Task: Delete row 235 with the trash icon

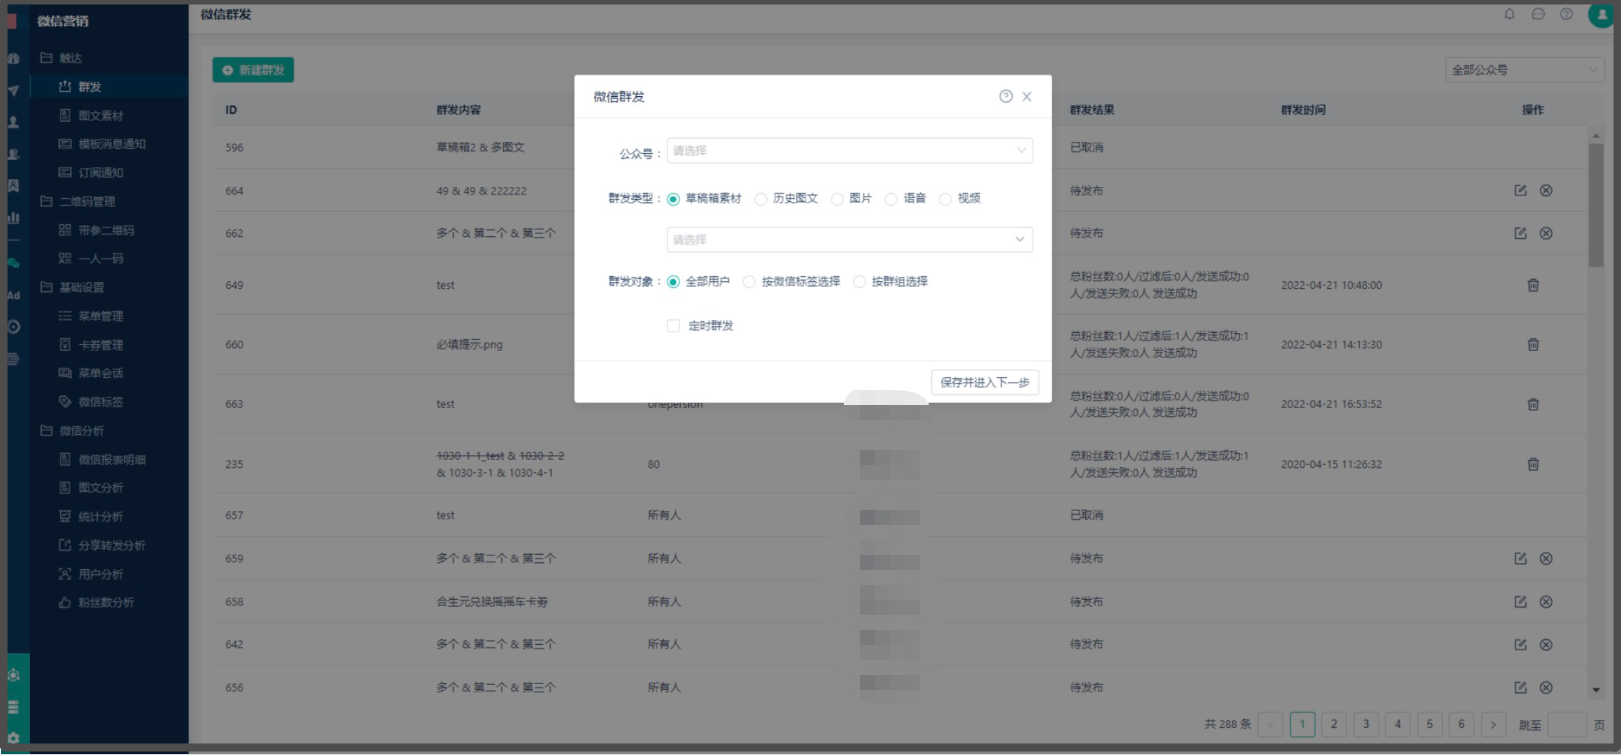Action: tap(1533, 464)
